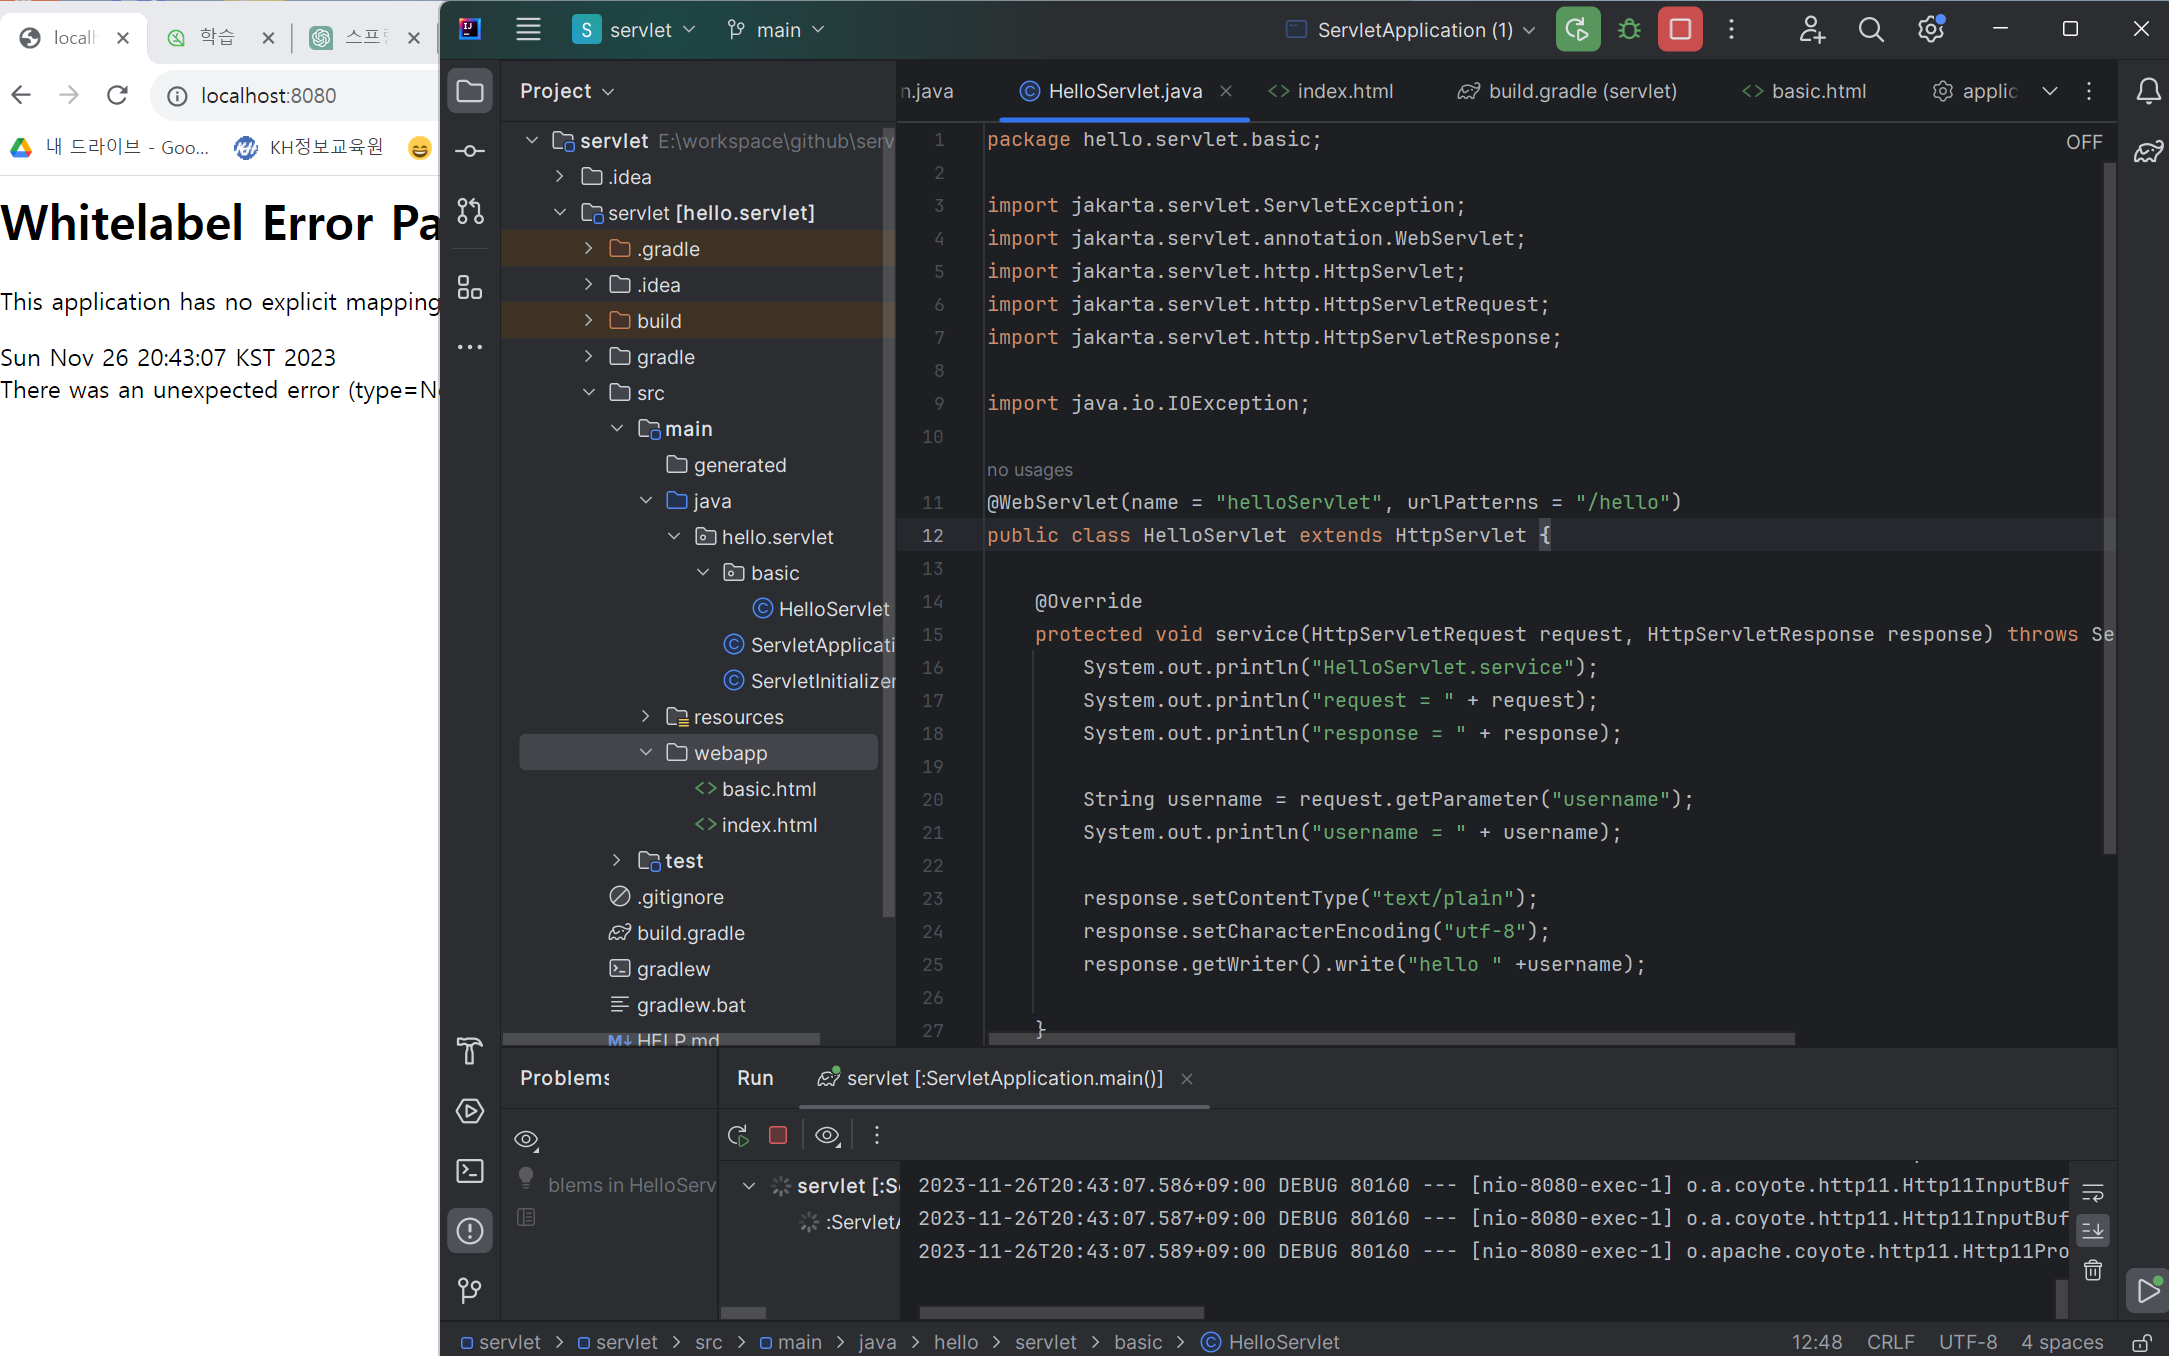This screenshot has width=2169, height=1356.
Task: Expand the test folder
Action: coord(617,860)
